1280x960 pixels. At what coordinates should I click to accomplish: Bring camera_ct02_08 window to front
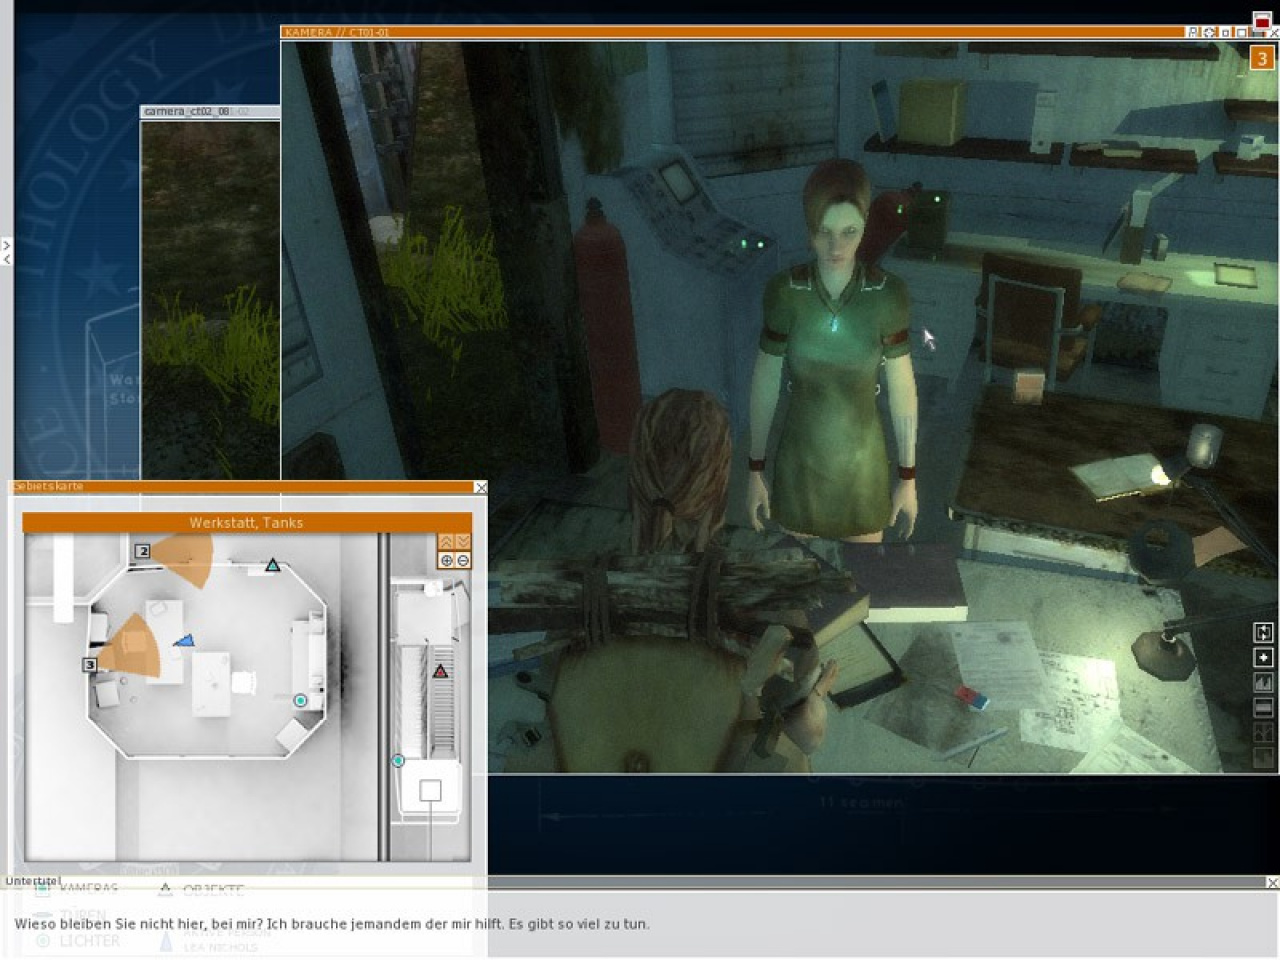(210, 111)
